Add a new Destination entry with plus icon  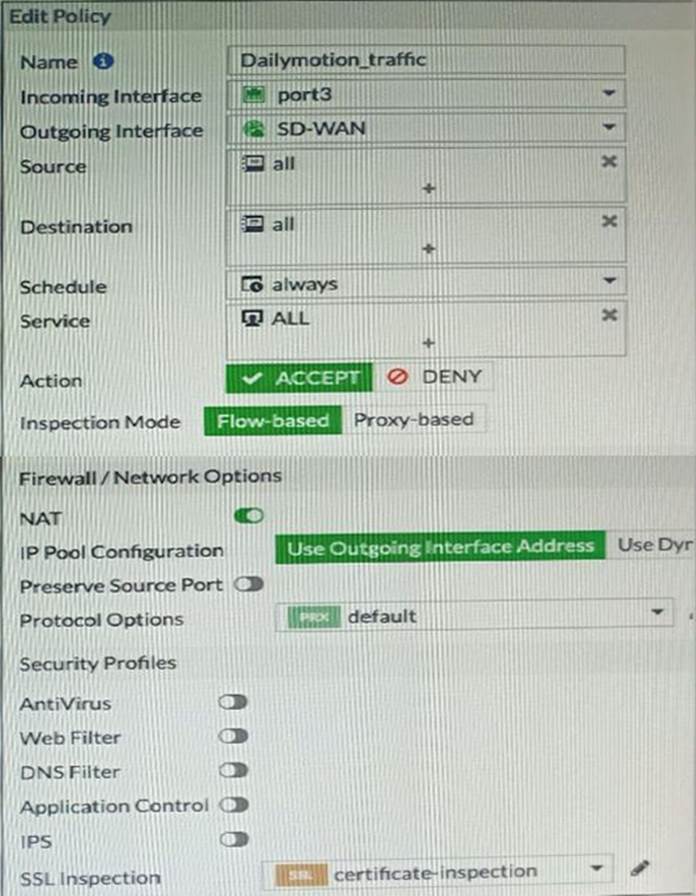click(x=429, y=249)
